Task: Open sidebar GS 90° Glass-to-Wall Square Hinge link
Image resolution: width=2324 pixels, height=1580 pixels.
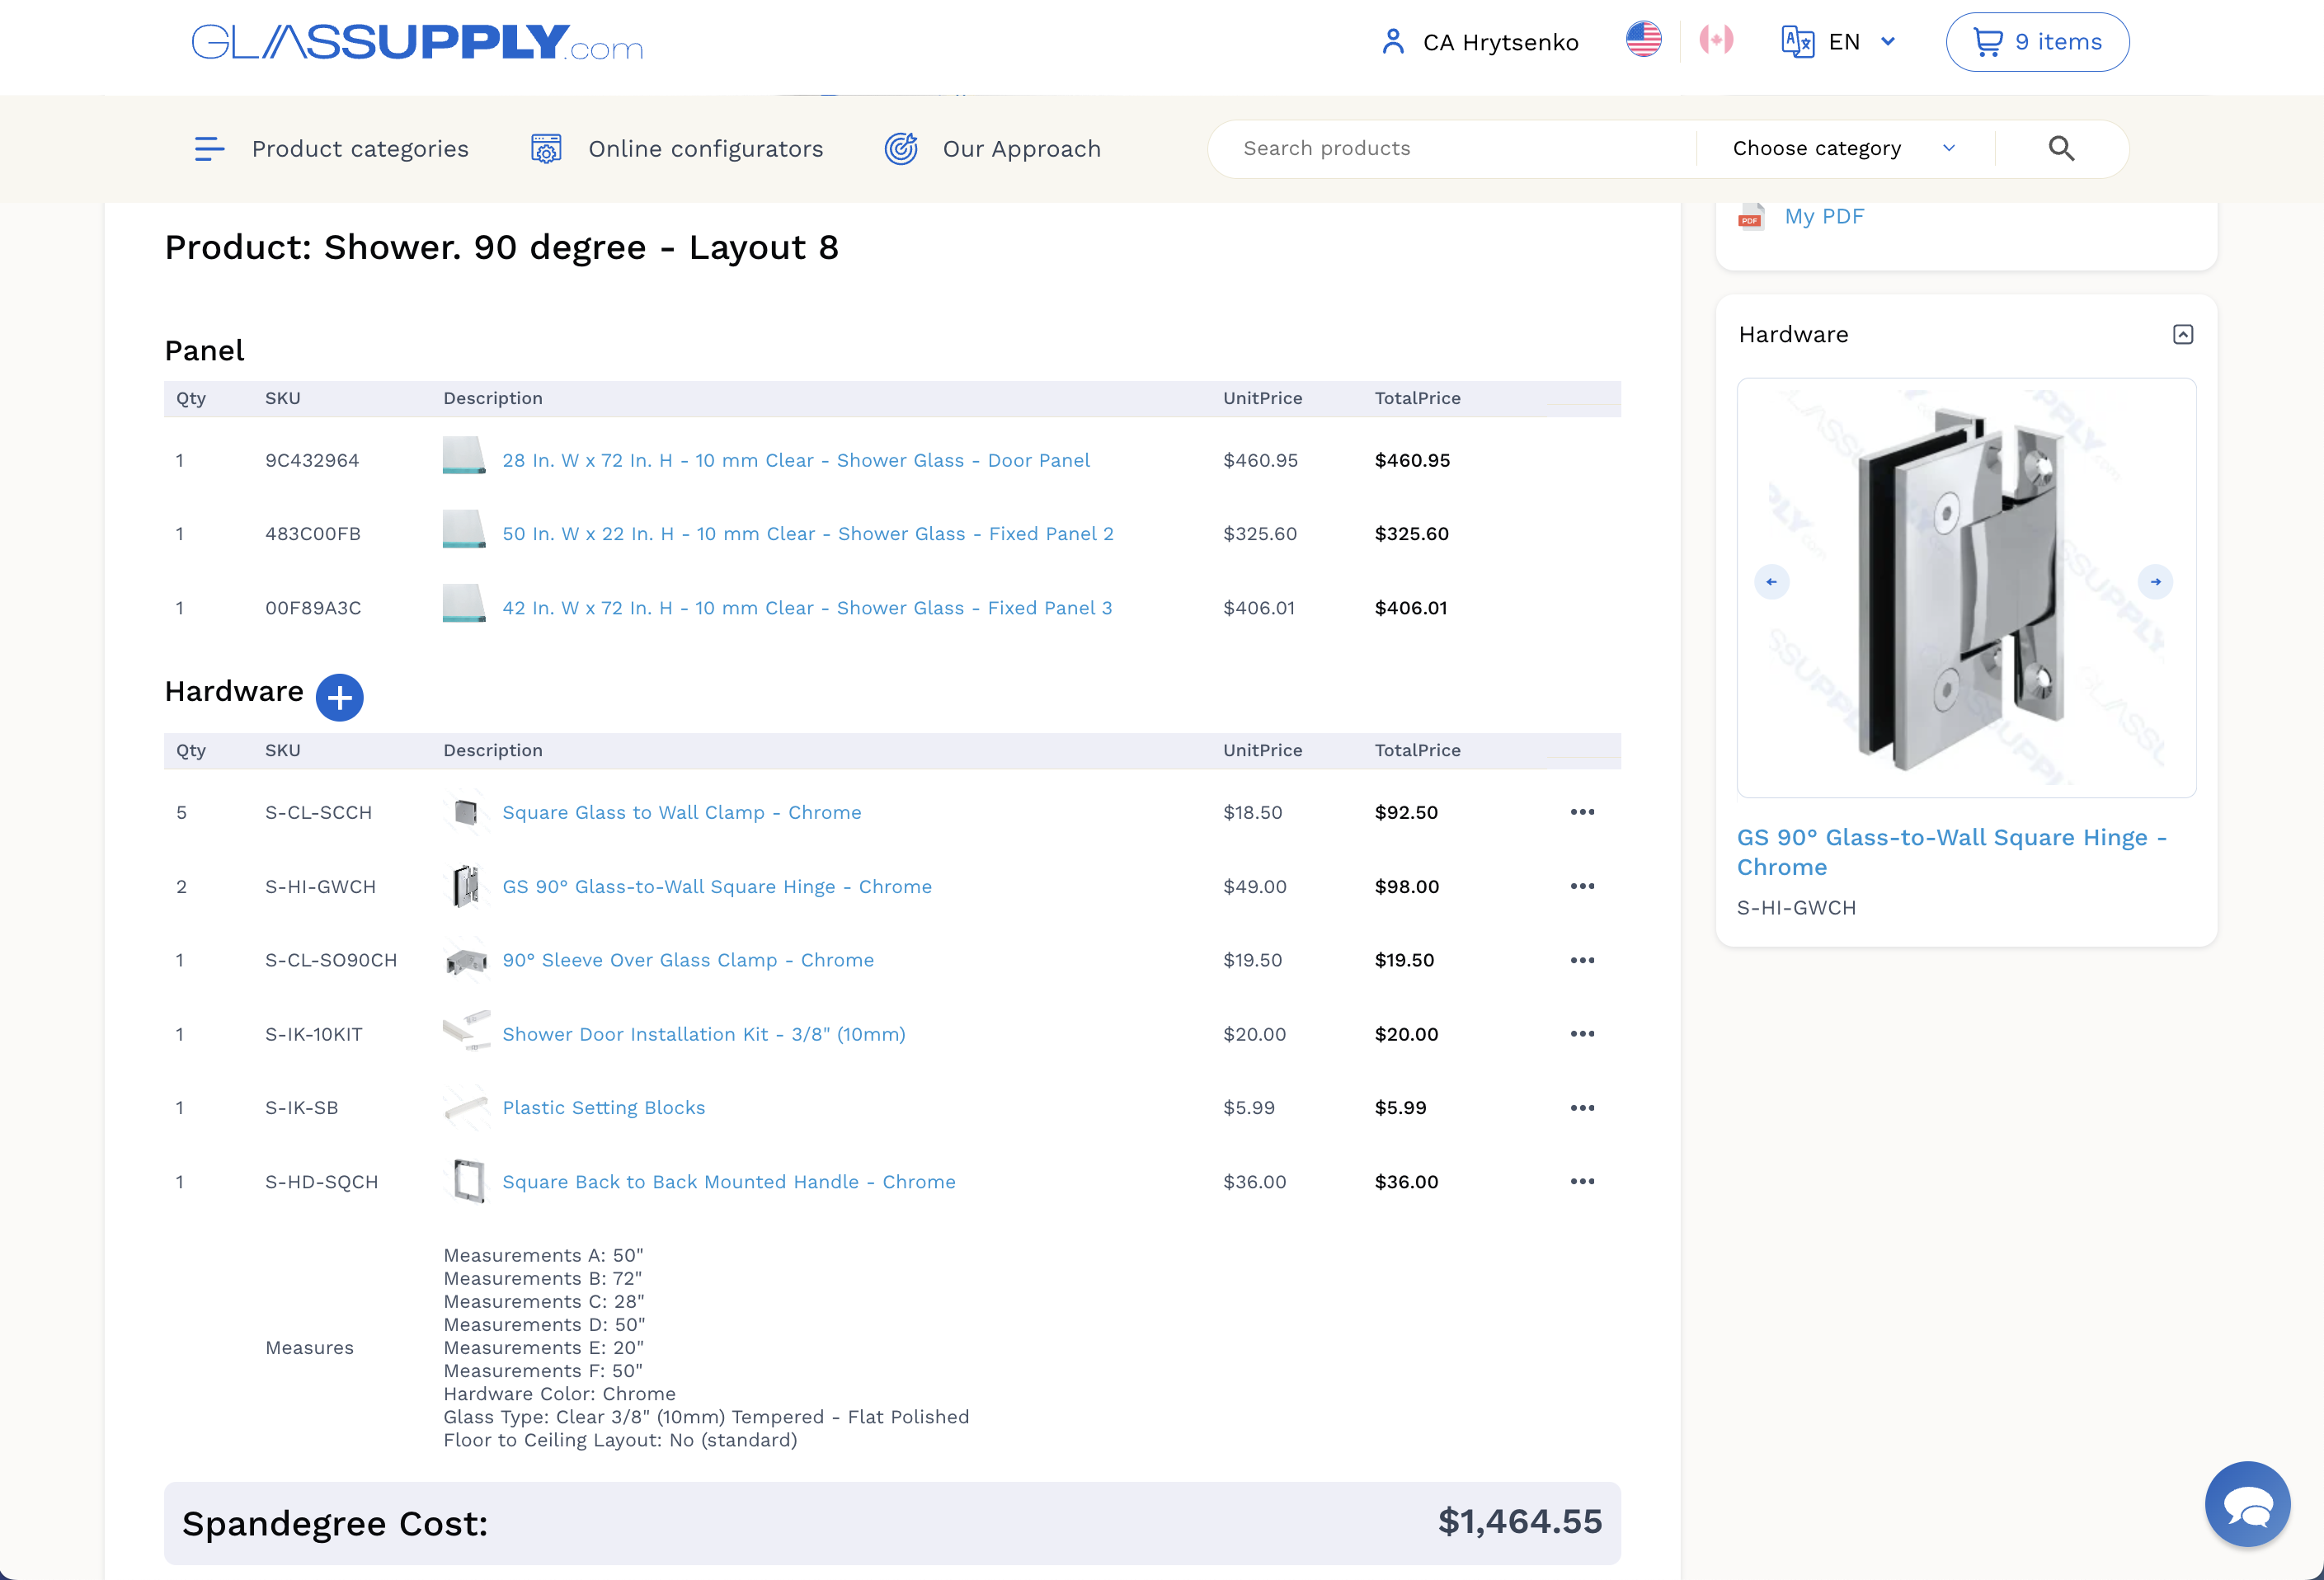Action: [1951, 852]
